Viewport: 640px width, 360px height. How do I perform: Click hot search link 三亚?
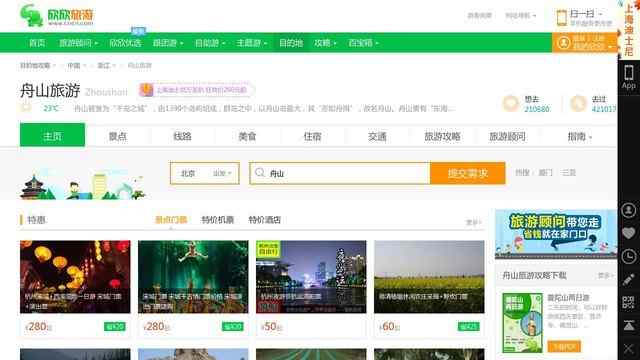click(569, 173)
